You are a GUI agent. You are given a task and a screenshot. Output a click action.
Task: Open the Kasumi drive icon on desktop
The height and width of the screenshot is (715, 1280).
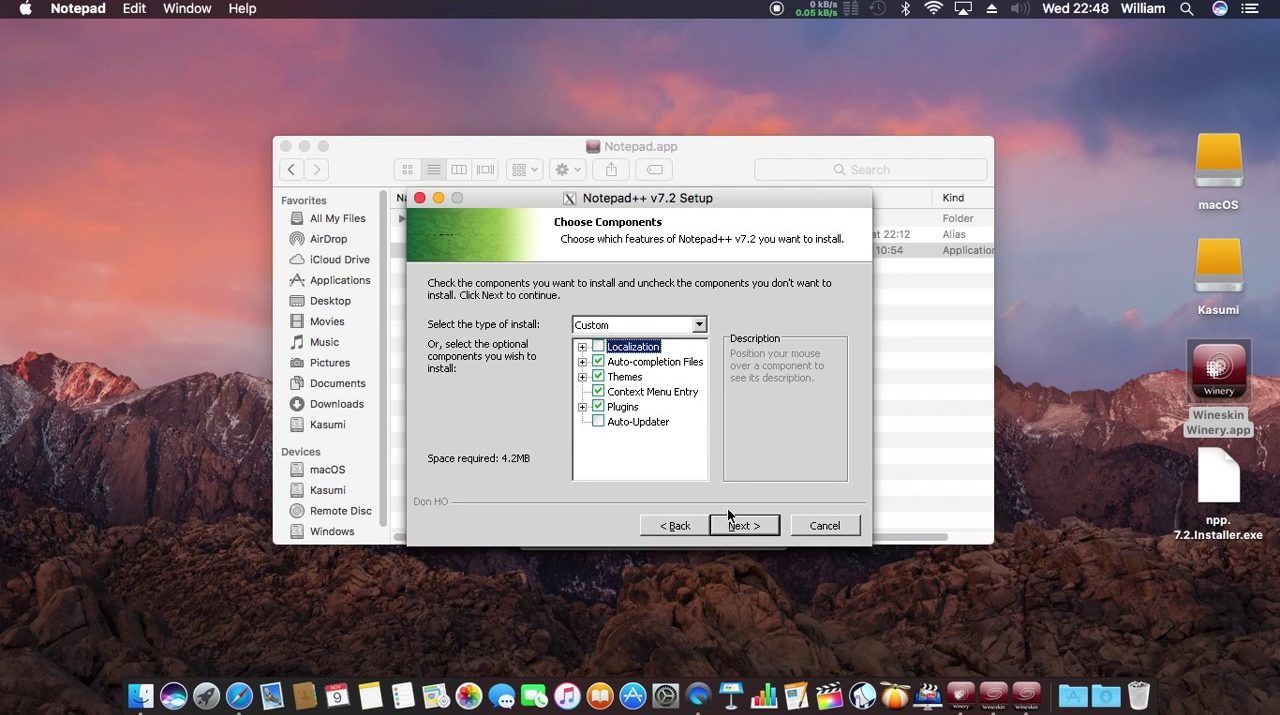point(1218,267)
